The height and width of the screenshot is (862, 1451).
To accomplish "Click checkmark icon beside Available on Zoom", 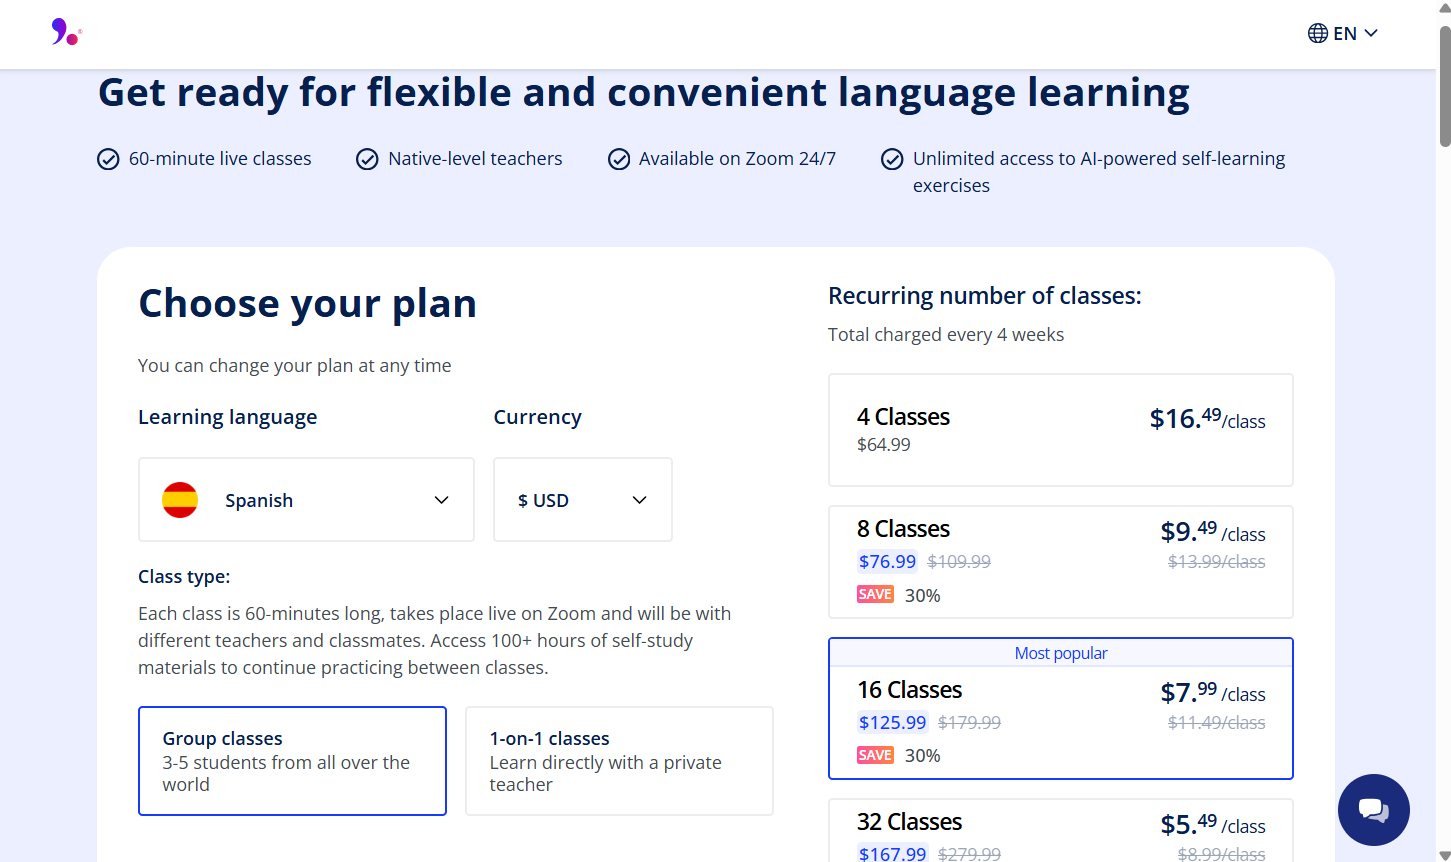I will (619, 159).
